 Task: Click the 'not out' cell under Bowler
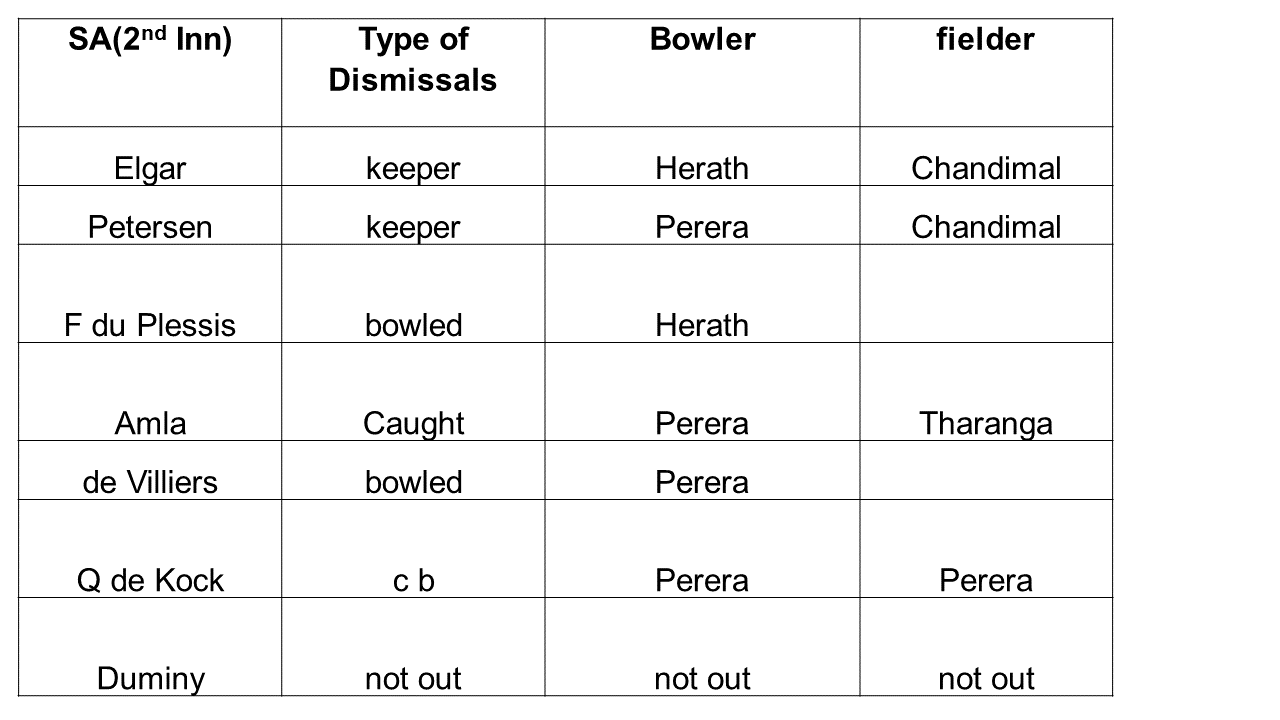pyautogui.click(x=702, y=678)
